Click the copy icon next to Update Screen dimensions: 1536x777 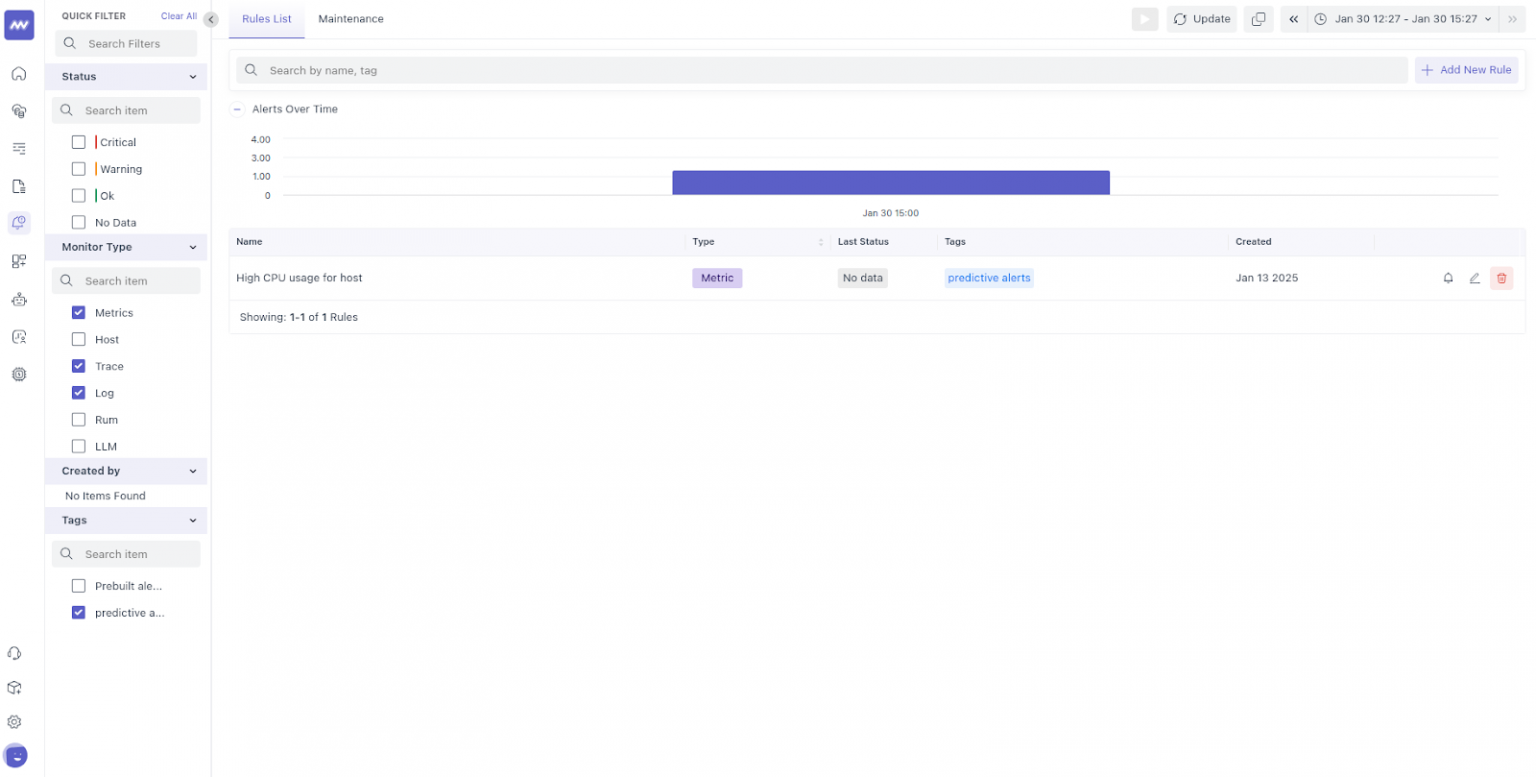pos(1259,18)
